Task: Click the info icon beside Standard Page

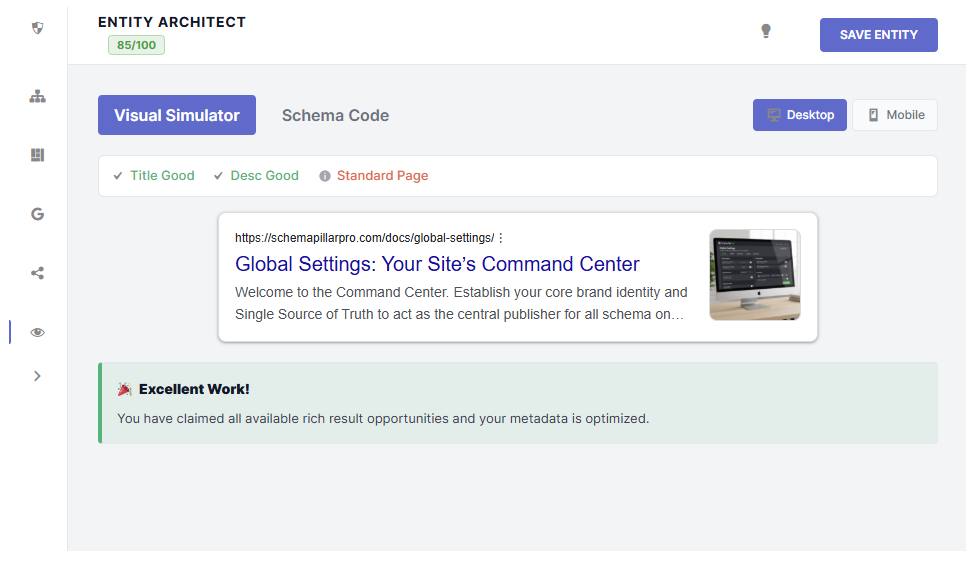Action: (x=325, y=176)
